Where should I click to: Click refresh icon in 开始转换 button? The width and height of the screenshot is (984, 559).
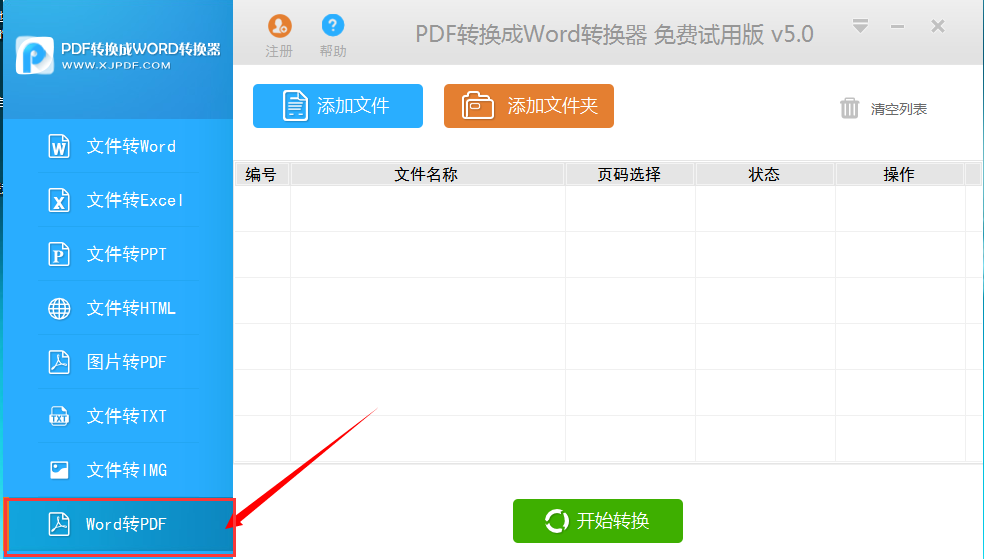(x=556, y=521)
